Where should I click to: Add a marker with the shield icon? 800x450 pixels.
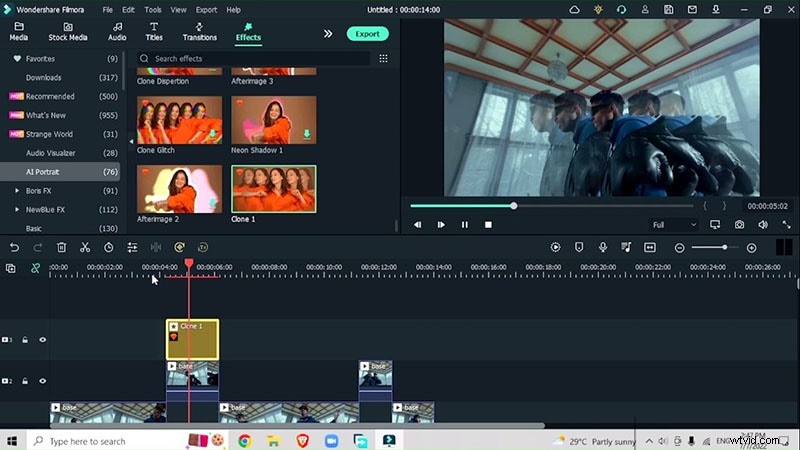pos(579,247)
